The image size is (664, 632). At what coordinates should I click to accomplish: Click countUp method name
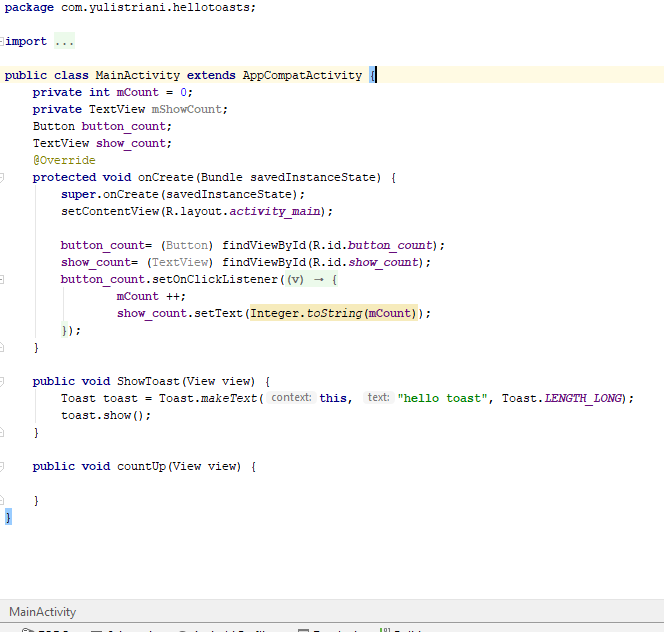click(141, 466)
